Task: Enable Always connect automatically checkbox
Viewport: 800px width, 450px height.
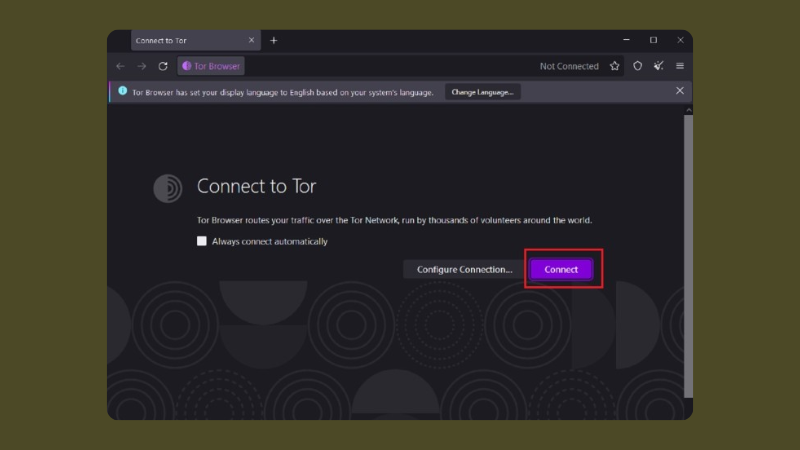Action: tap(202, 241)
